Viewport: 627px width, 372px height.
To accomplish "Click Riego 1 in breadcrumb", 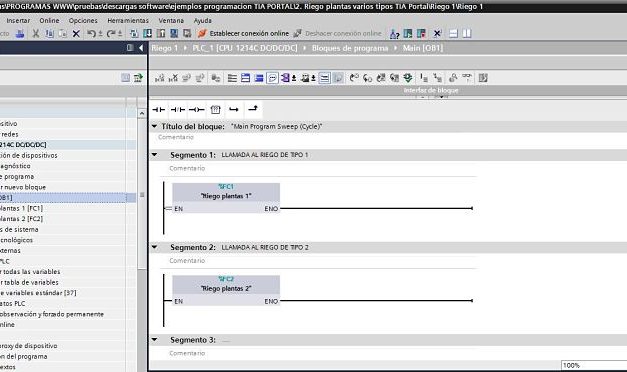I will (164, 48).
